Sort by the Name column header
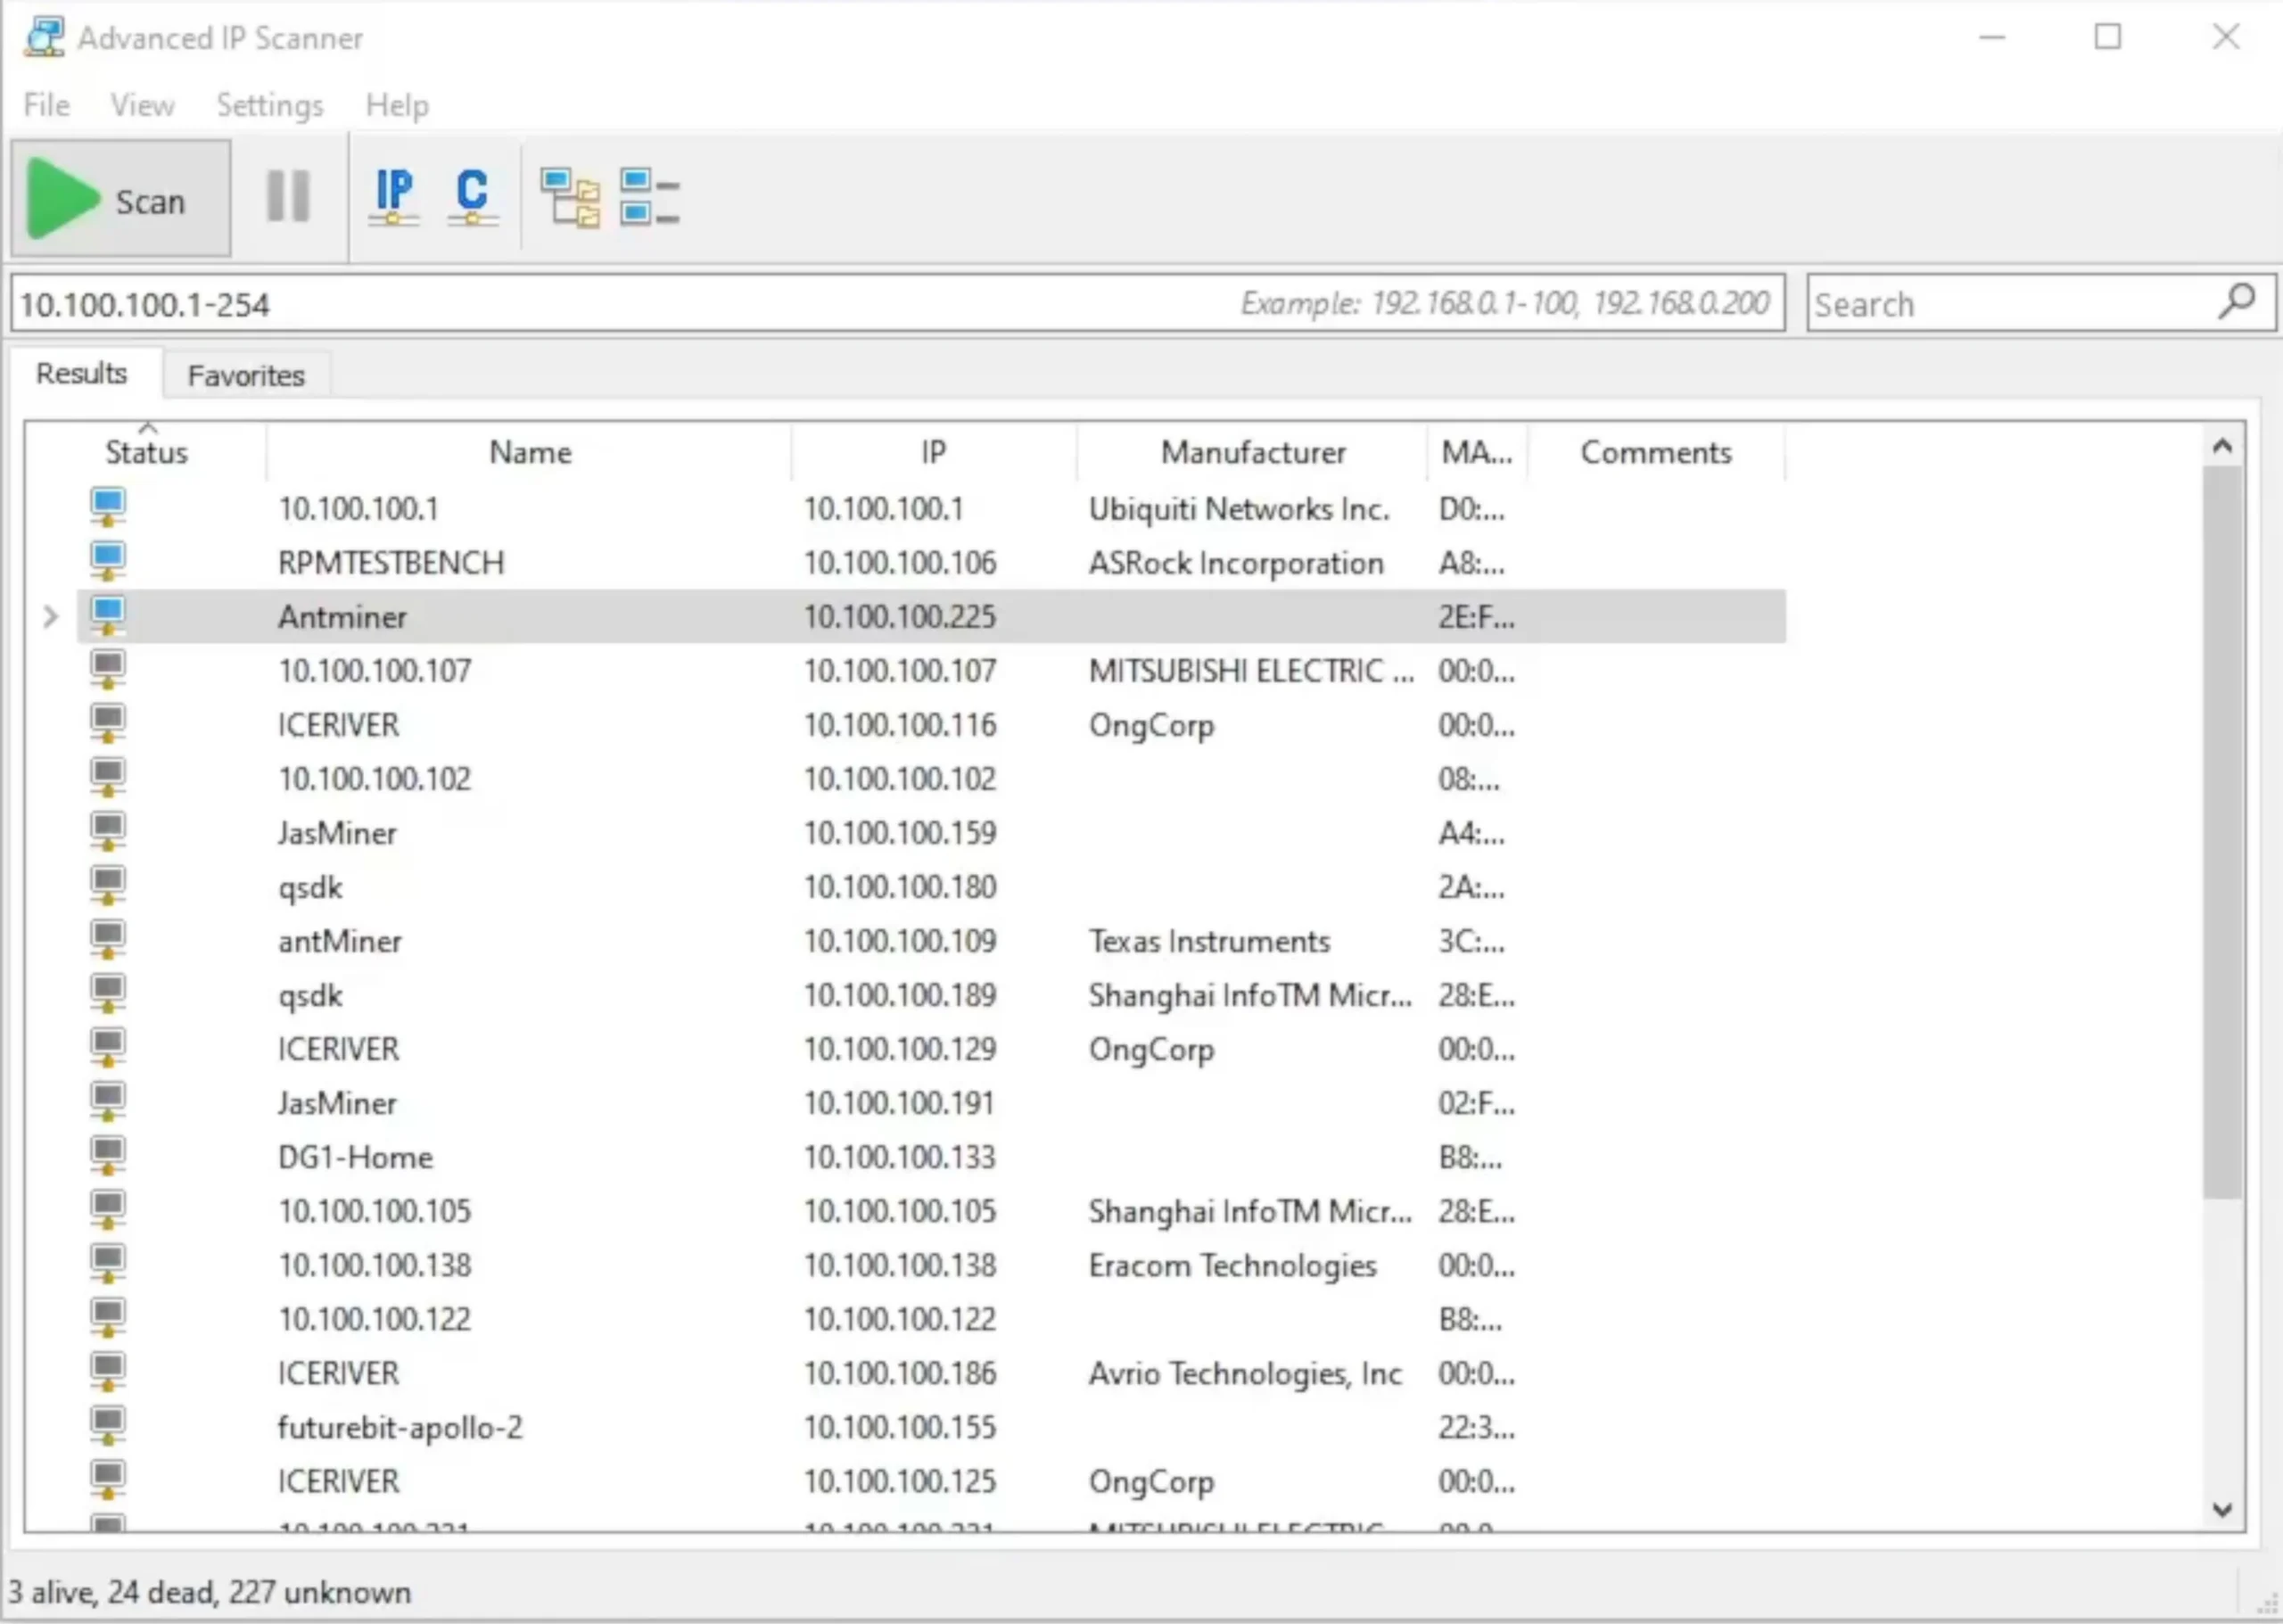This screenshot has width=2283, height=1624. click(529, 452)
